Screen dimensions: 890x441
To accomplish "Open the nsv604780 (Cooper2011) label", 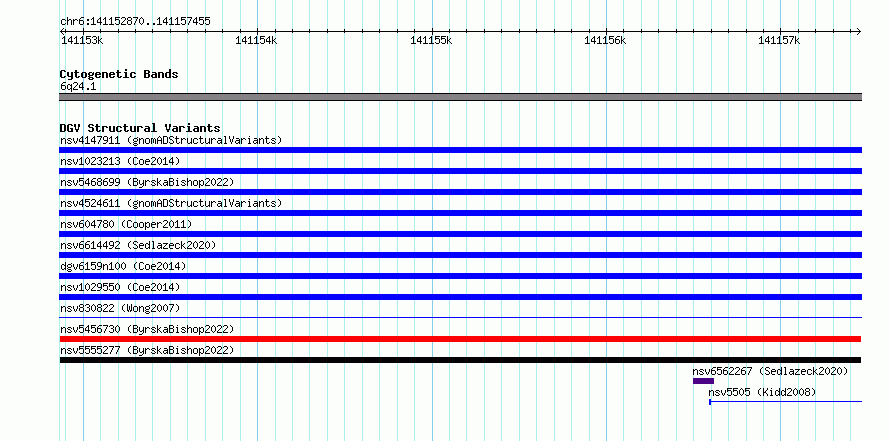I will [x=126, y=224].
